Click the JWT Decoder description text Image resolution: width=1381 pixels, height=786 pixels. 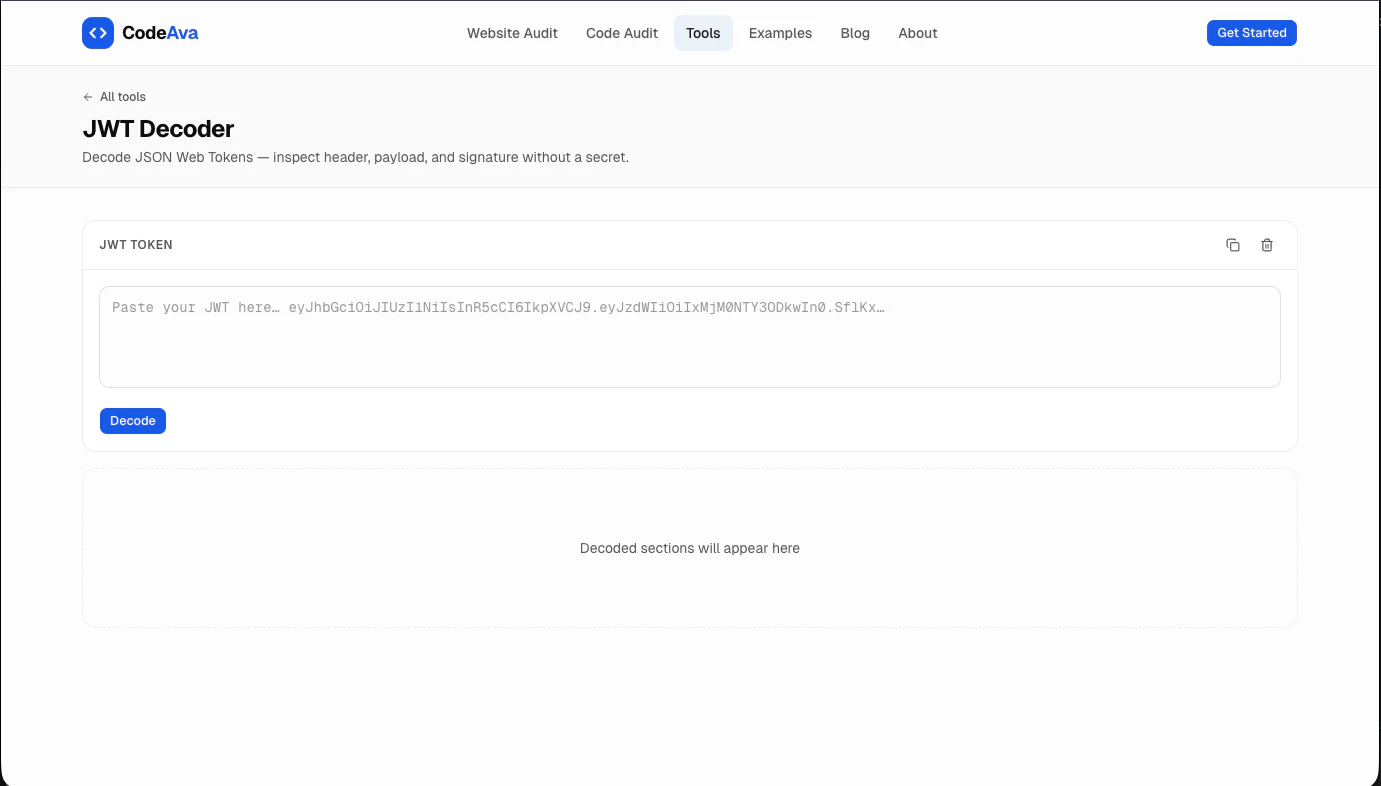[356, 157]
